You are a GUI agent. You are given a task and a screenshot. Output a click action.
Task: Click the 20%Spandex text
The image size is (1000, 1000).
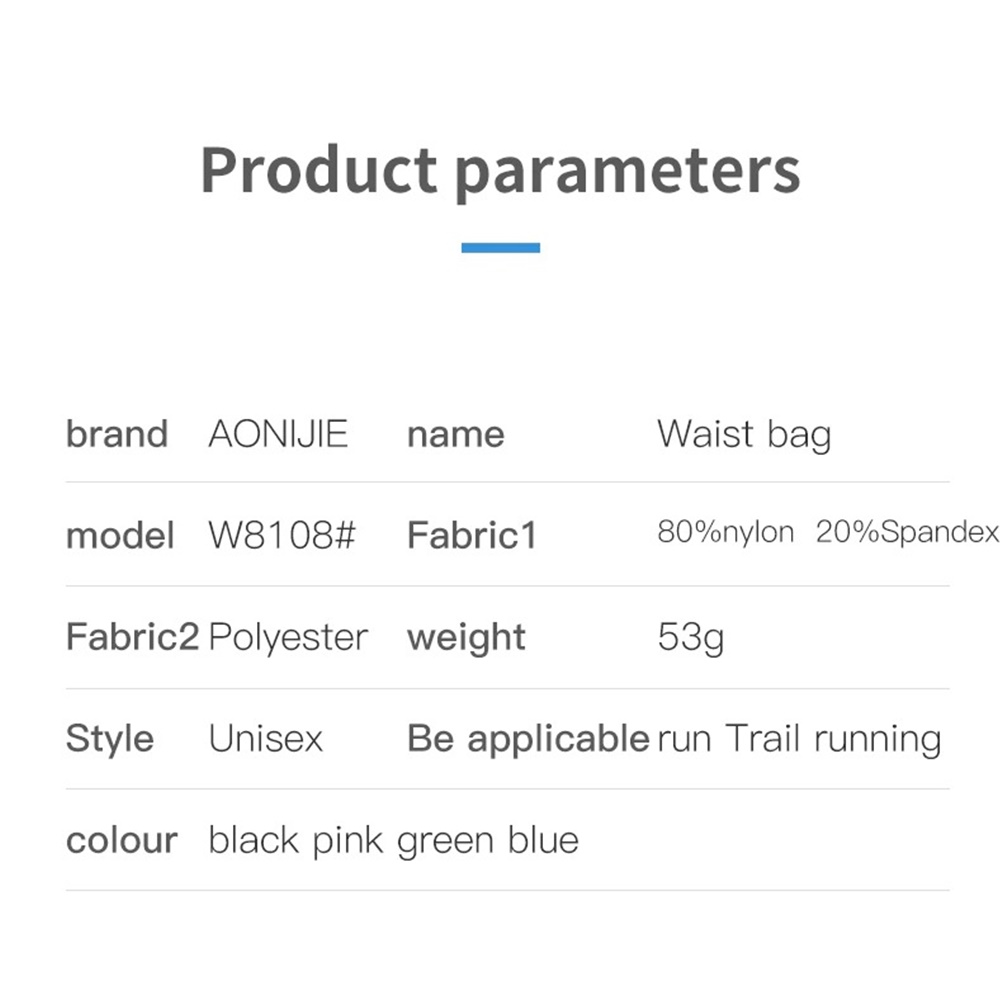click(x=907, y=532)
